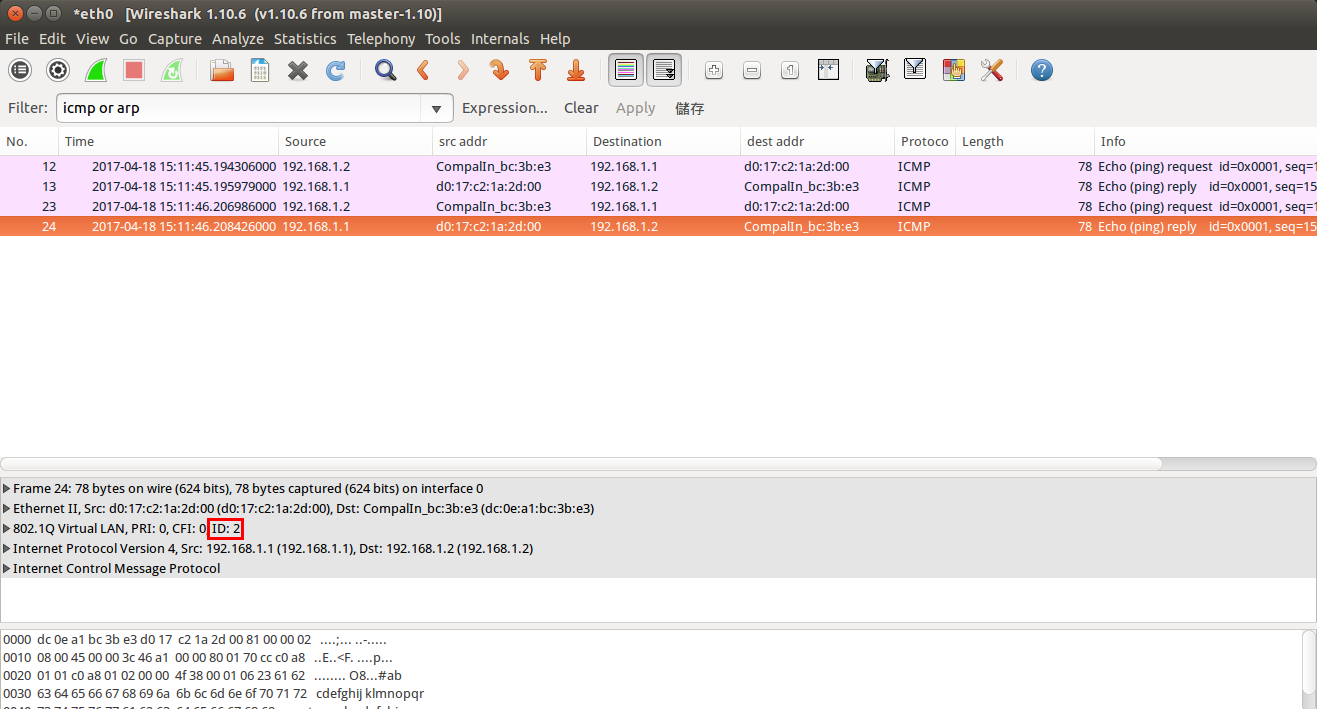Screen dimensions: 1317x709
Task: Sort by the Time column header
Action: tap(168, 141)
